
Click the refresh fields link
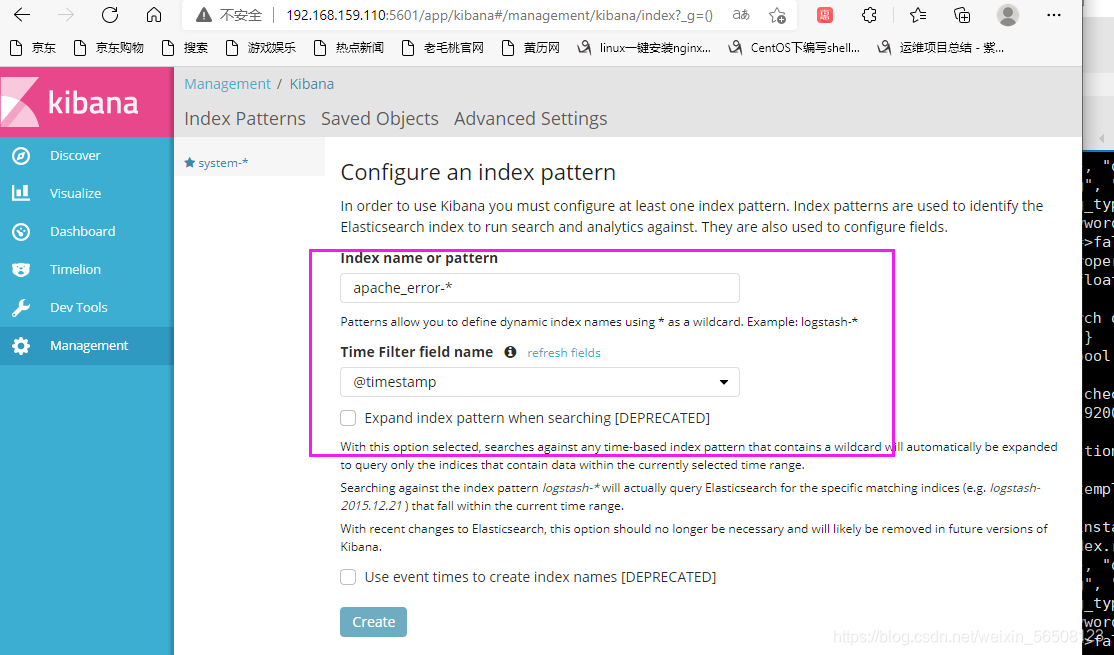pos(564,353)
